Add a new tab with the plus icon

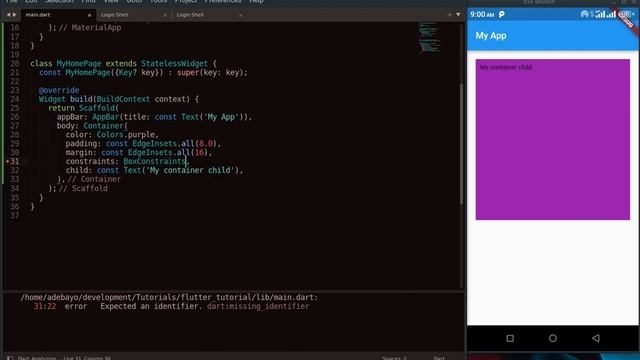click(x=449, y=15)
